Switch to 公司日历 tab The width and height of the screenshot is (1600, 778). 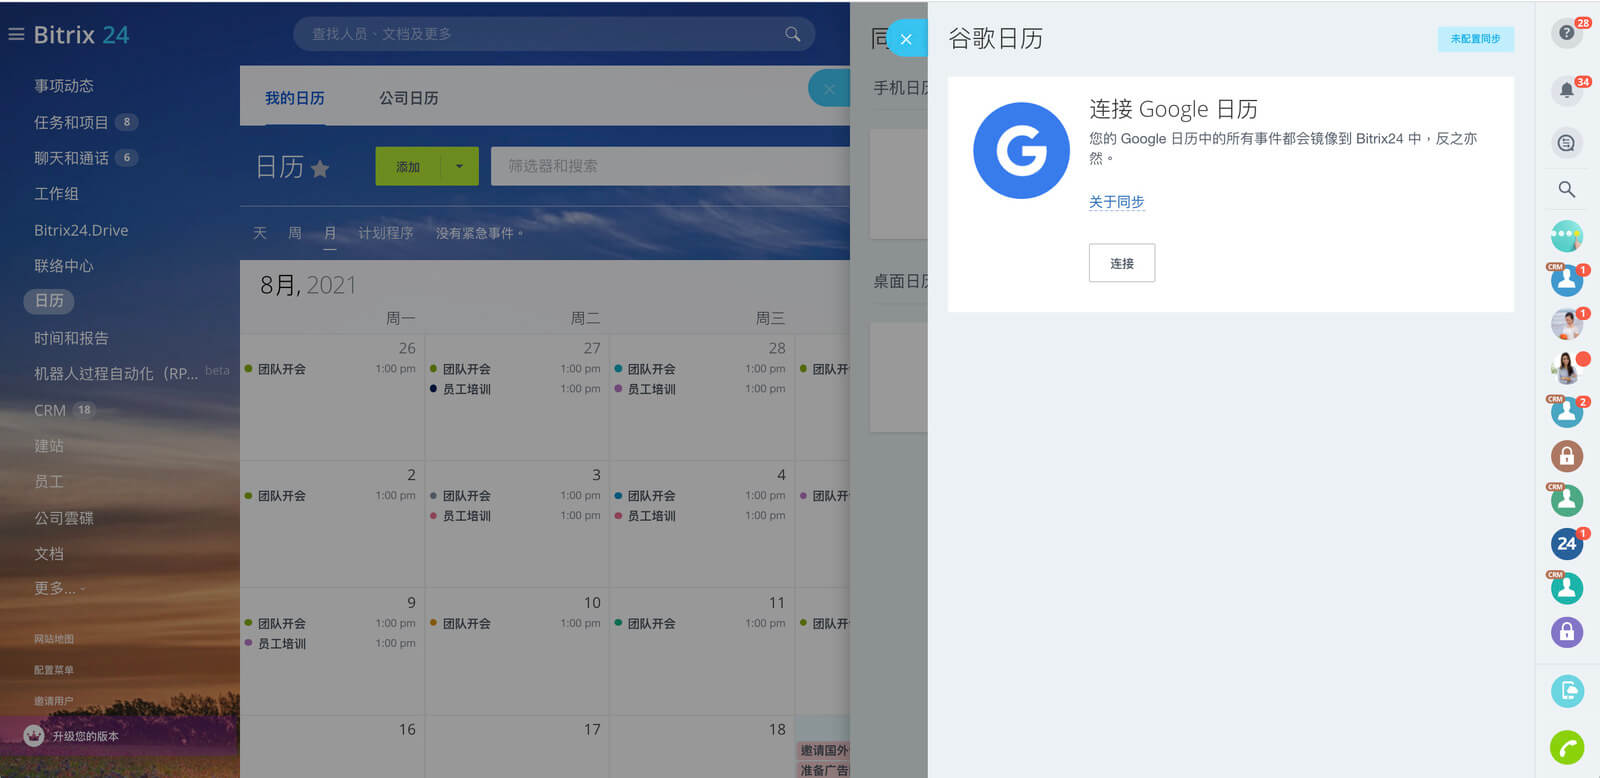408,98
